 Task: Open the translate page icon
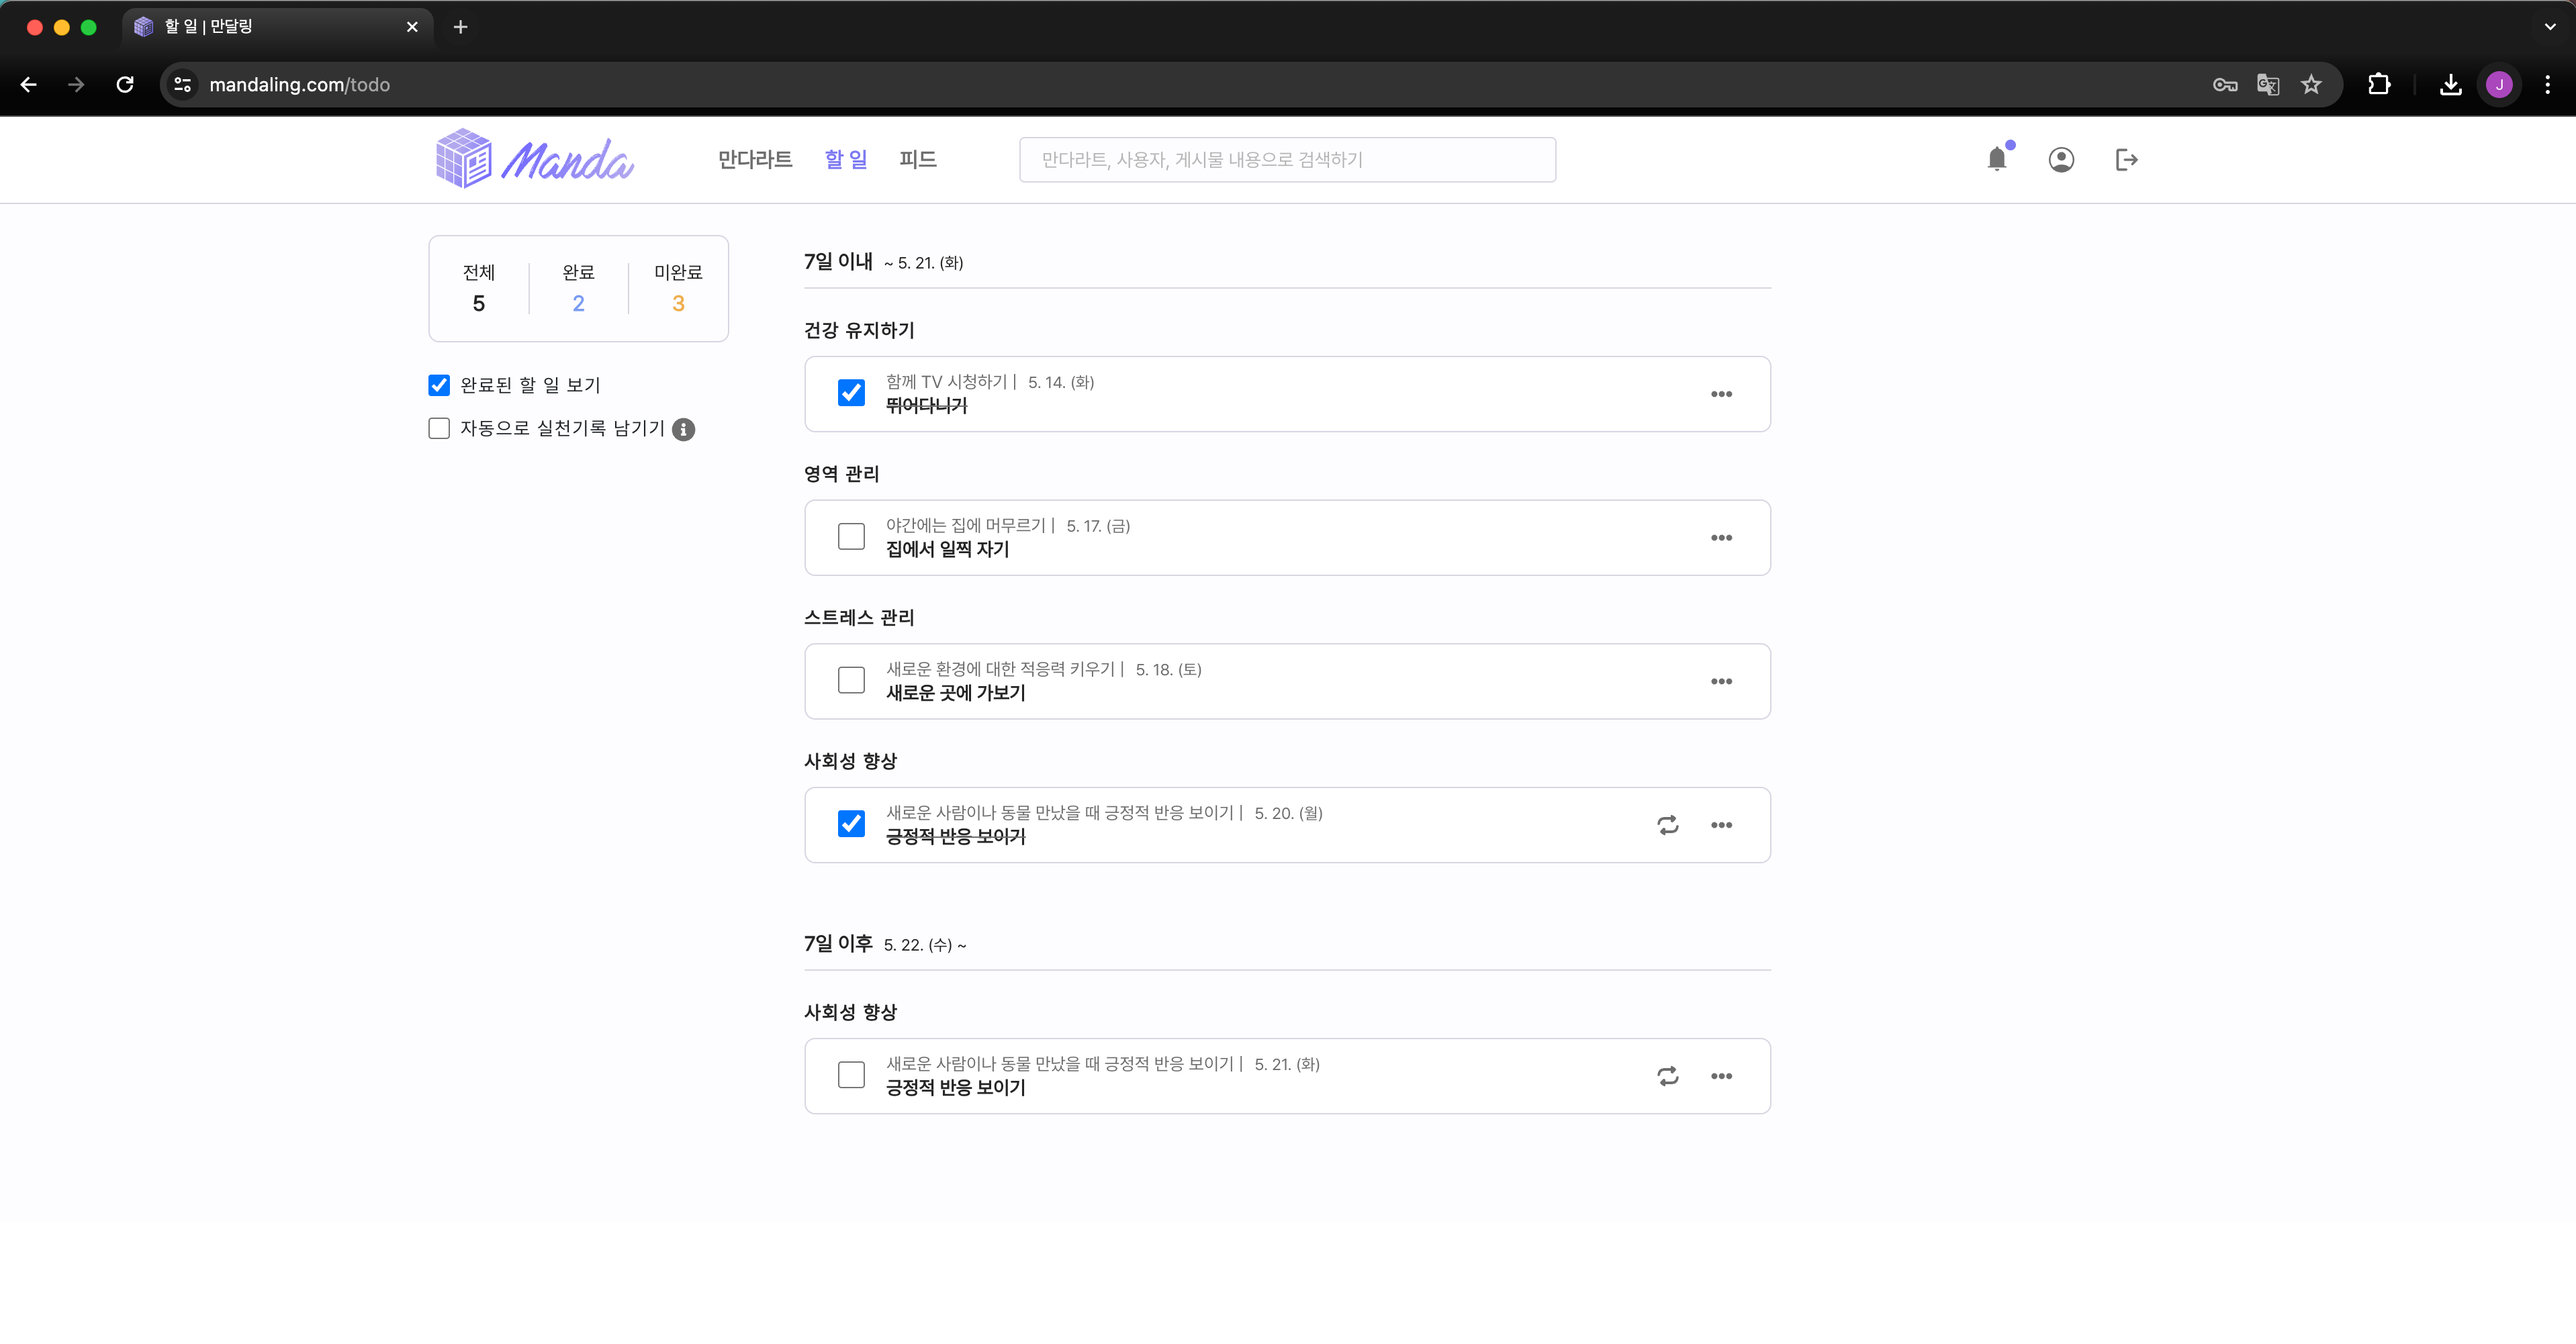[x=2268, y=85]
